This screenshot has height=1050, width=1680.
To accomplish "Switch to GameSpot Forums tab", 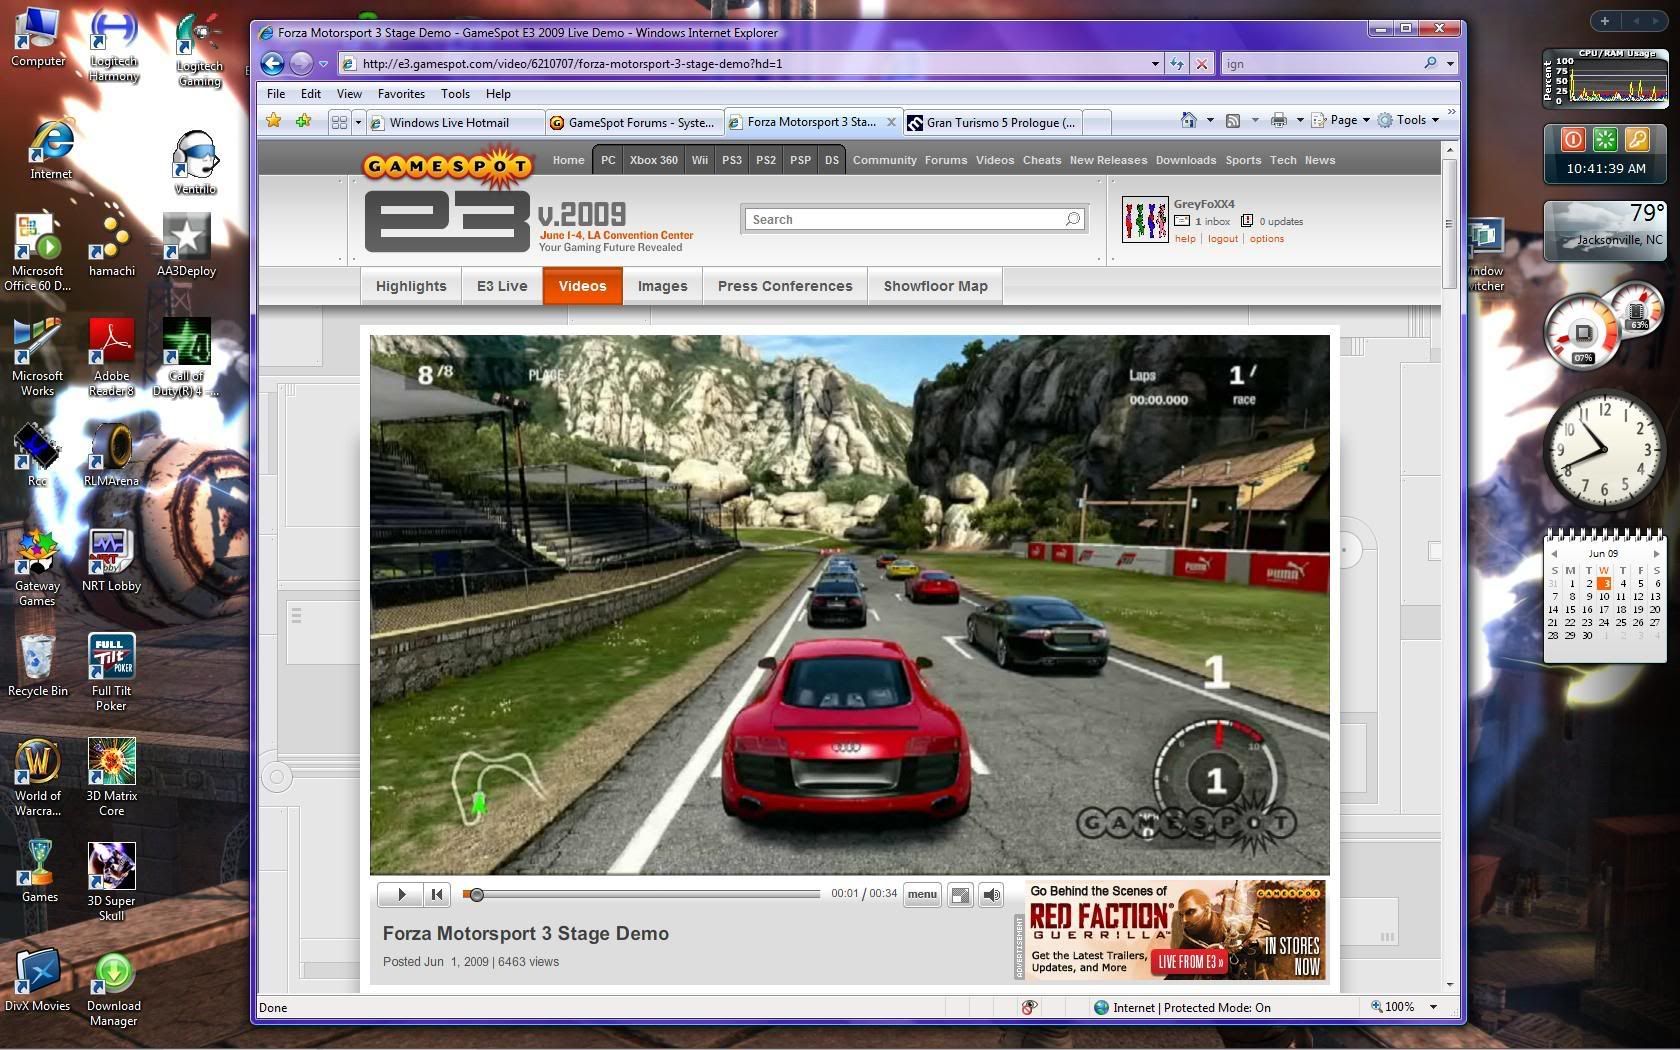I will click(635, 122).
